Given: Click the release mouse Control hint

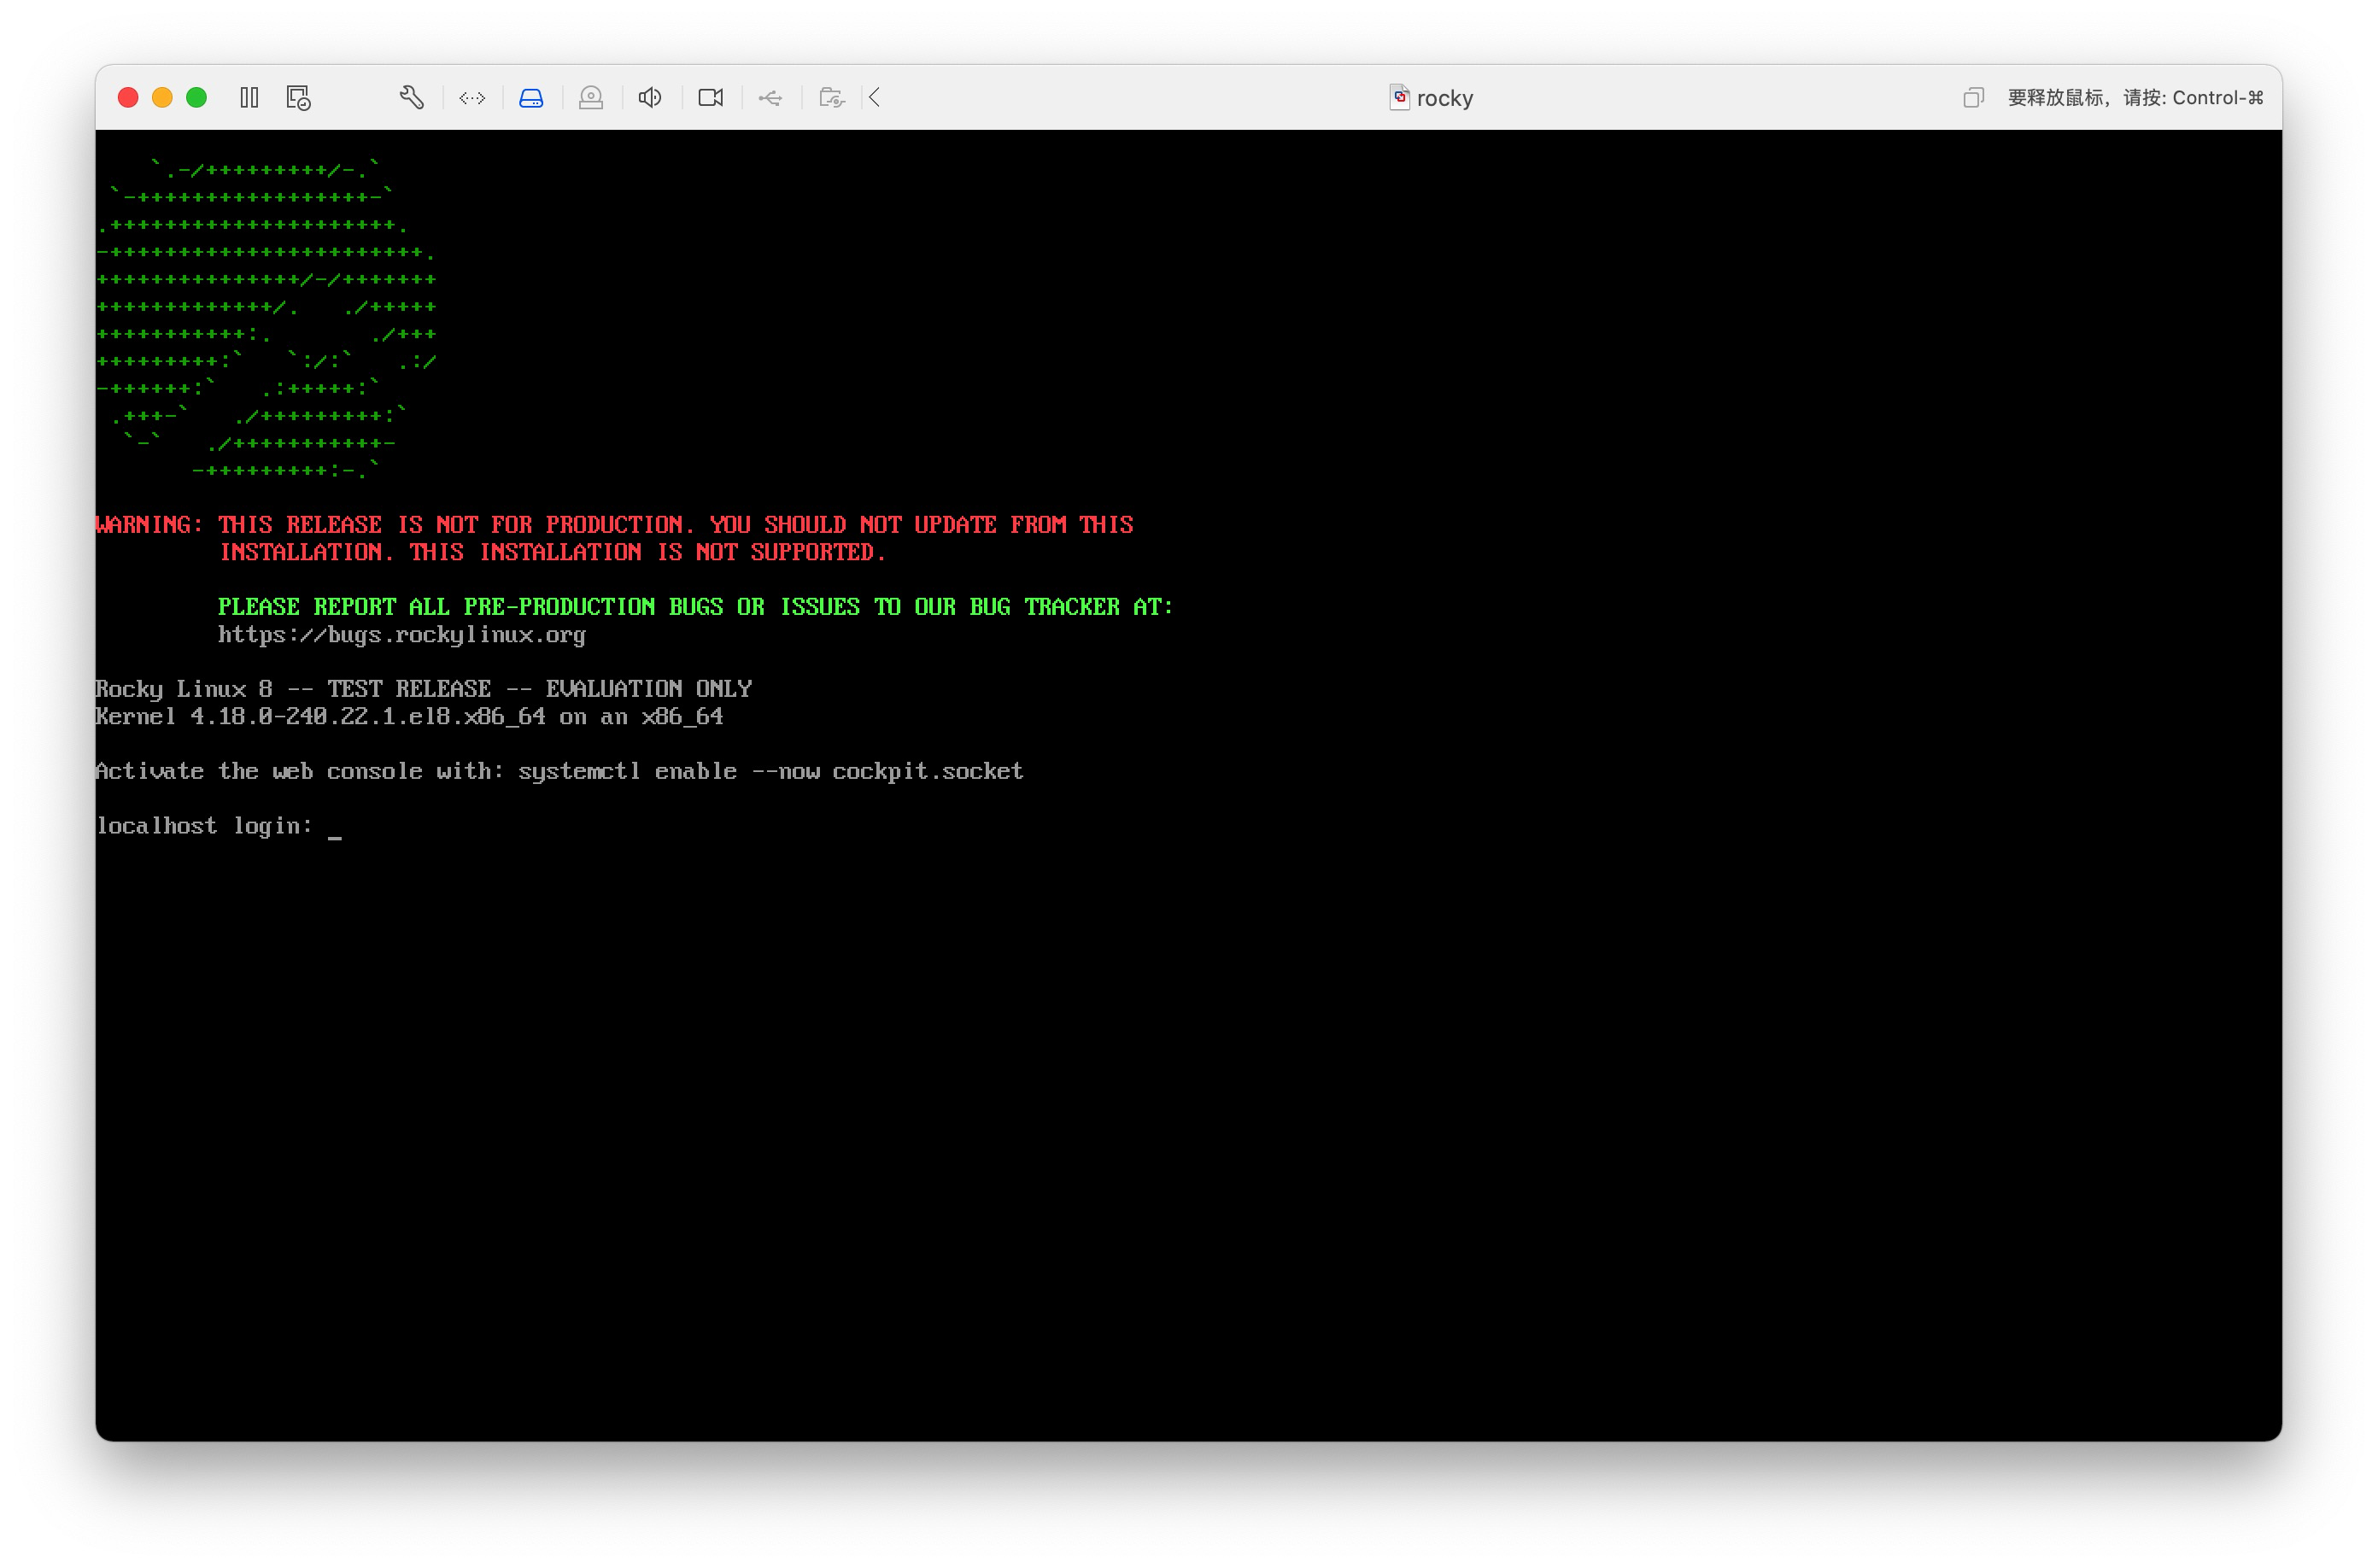Looking at the screenshot, I should tap(2134, 97).
